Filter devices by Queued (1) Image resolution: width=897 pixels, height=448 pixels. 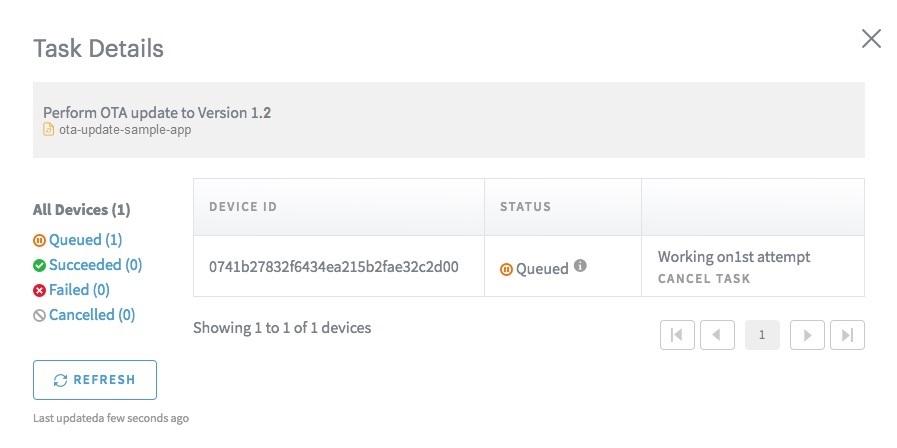85,240
